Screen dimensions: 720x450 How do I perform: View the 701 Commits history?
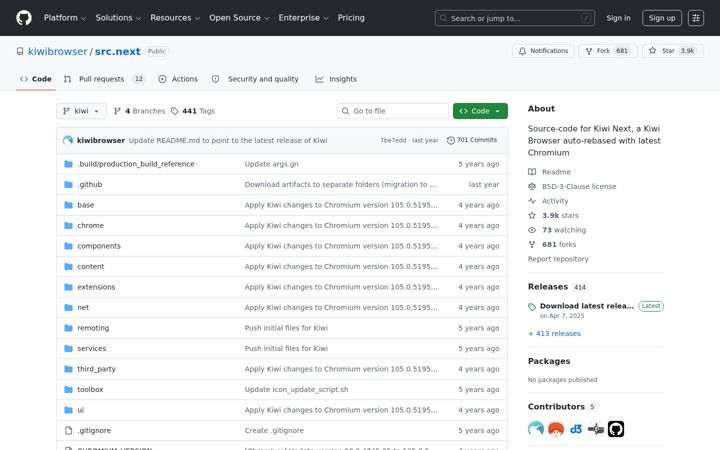(472, 140)
